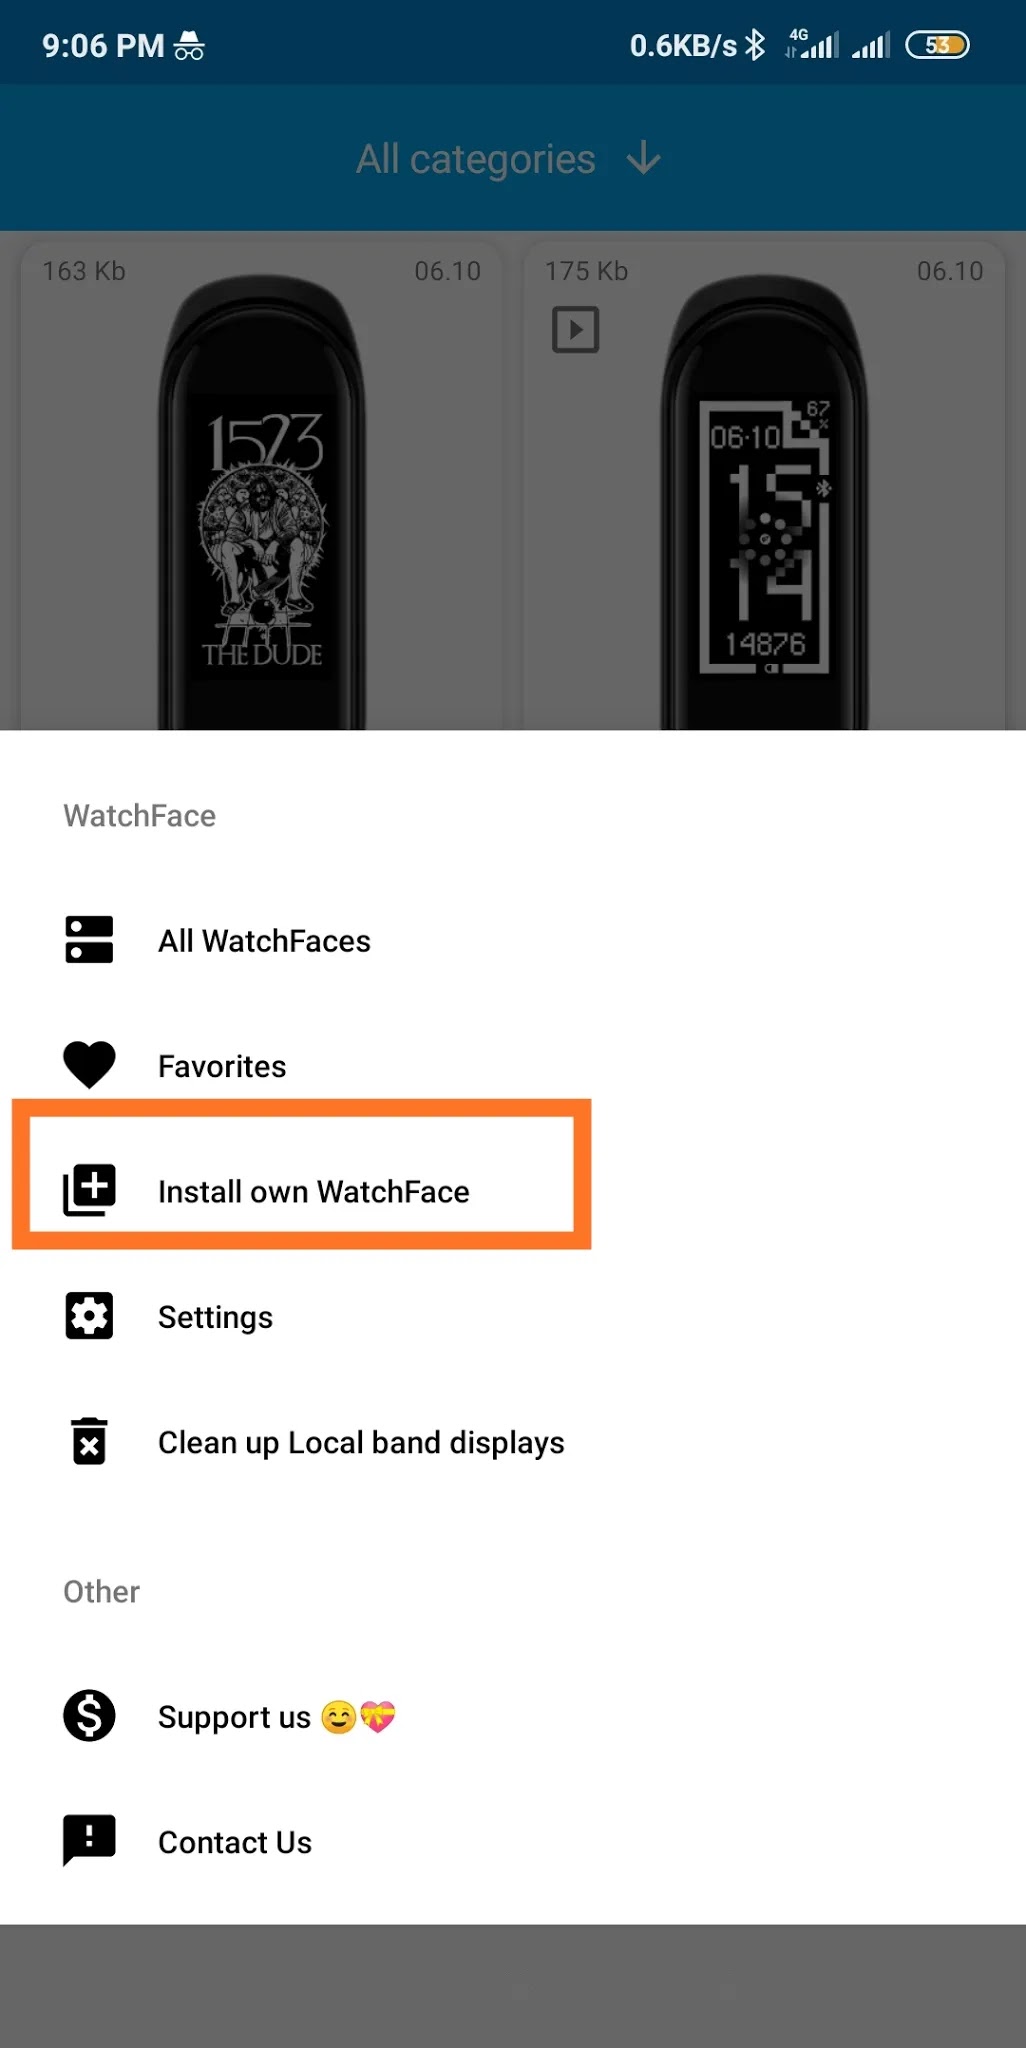Viewport: 1026px width, 2048px height.
Task: Tap the animated preview play icon
Action: coord(575,329)
